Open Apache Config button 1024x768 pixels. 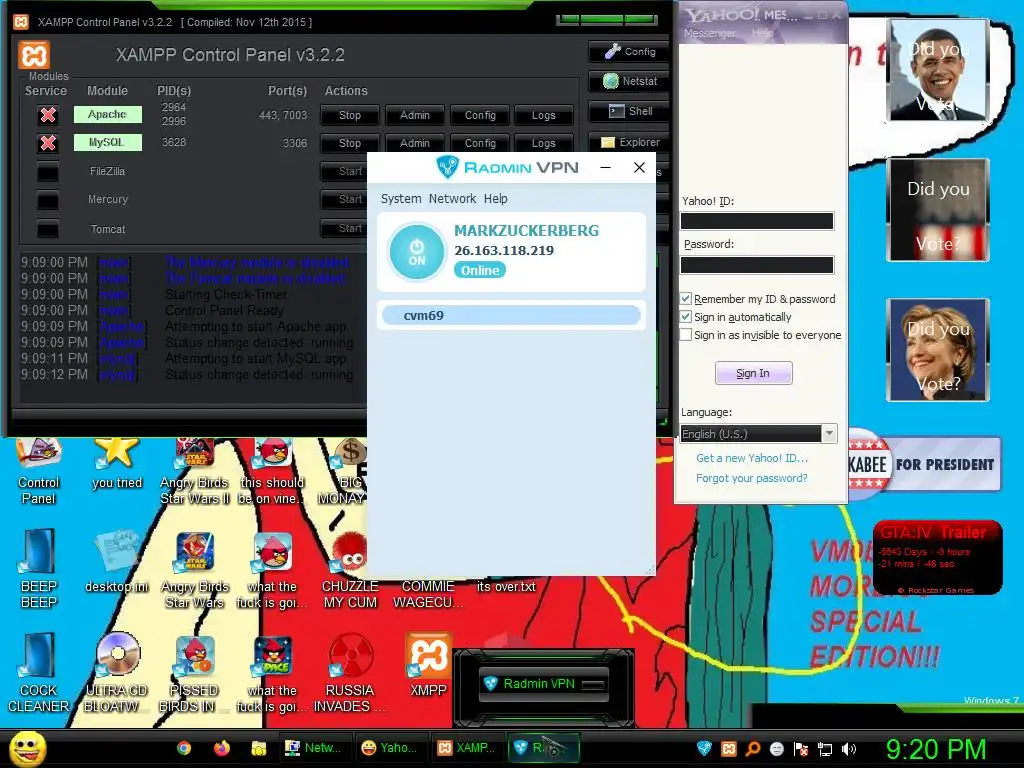(x=480, y=115)
